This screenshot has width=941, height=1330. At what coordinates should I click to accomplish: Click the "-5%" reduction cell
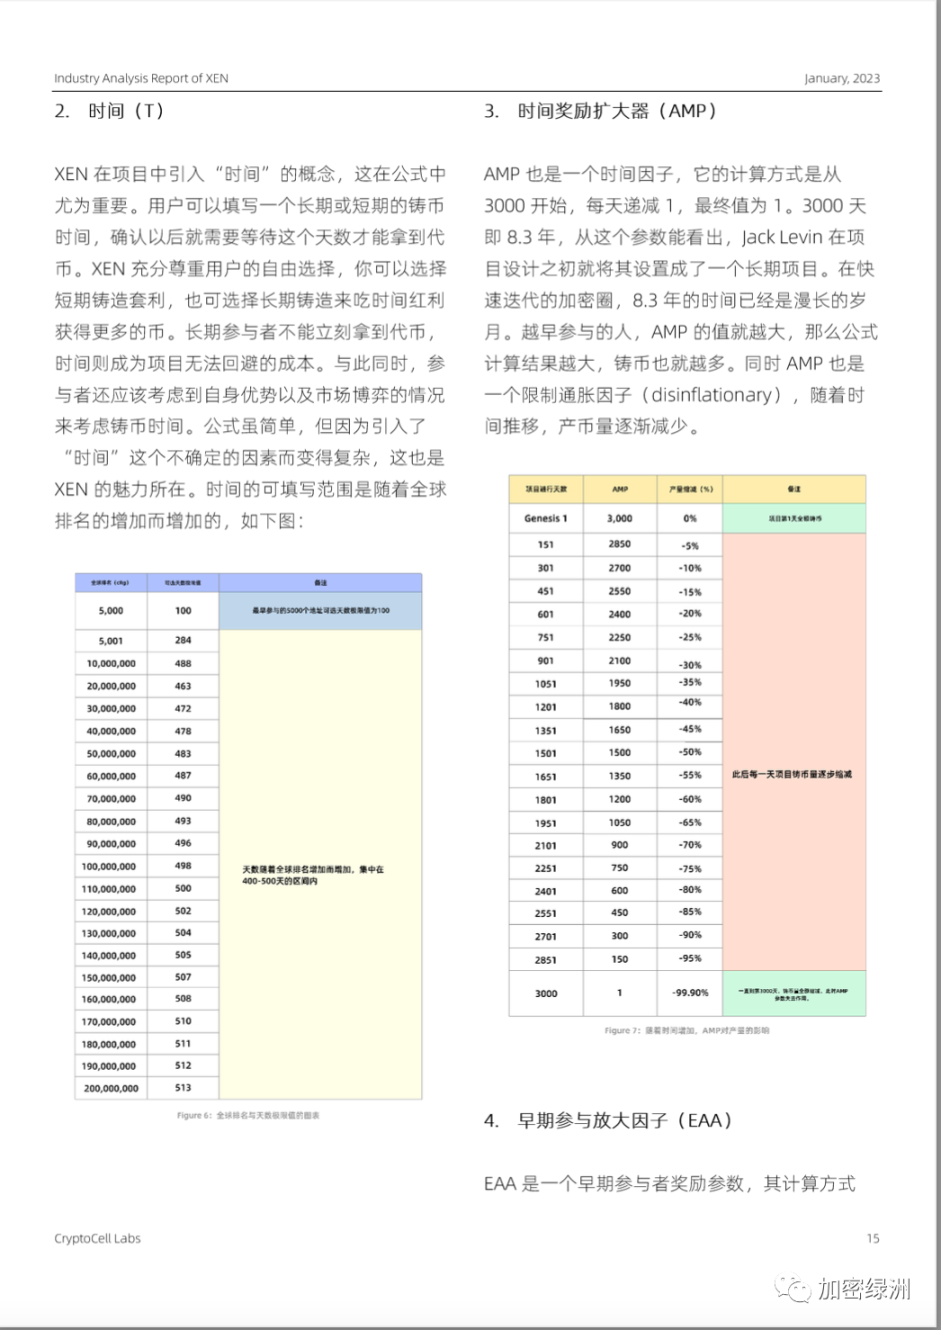[x=690, y=546]
